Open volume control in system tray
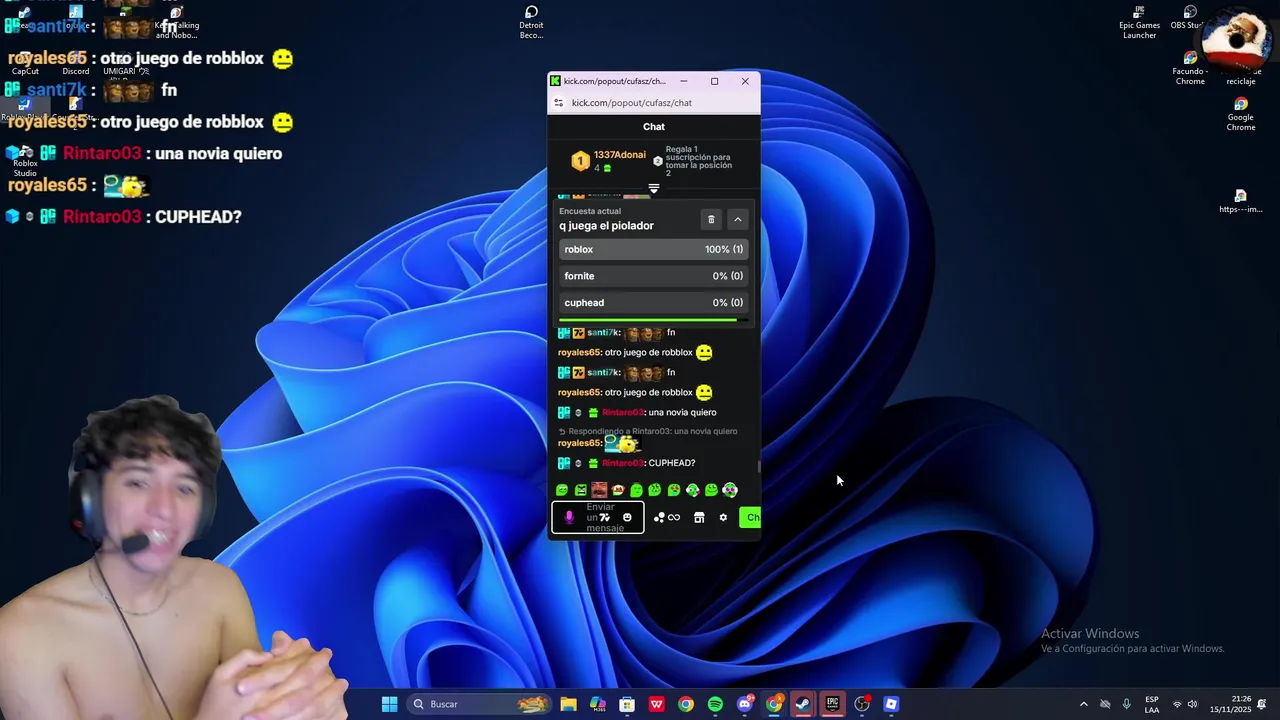This screenshot has width=1280, height=720. (x=1192, y=704)
